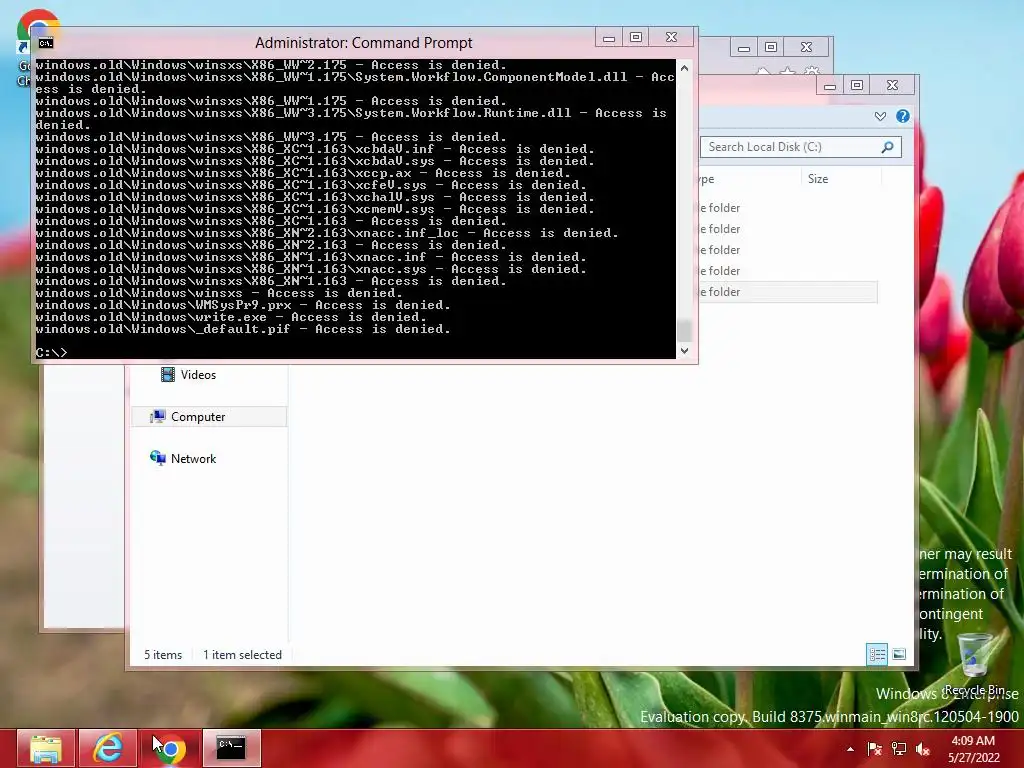
Task: Launch Internet Explorer from the taskbar
Action: [108, 748]
